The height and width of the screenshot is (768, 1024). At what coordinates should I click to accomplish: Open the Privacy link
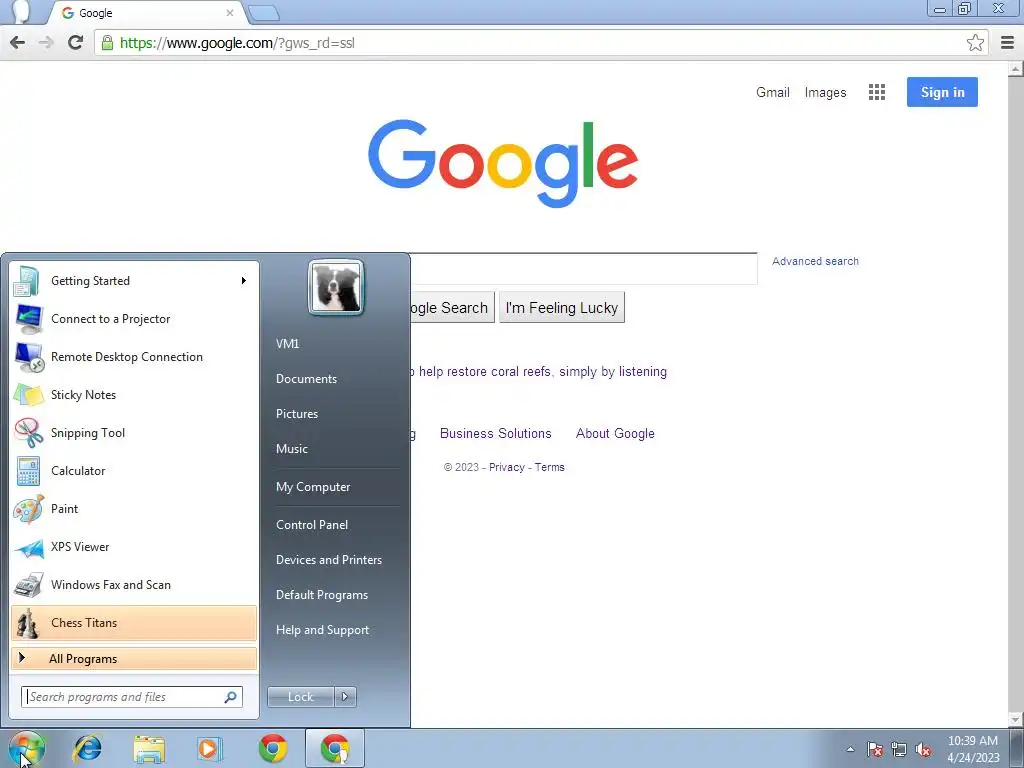pos(507,468)
